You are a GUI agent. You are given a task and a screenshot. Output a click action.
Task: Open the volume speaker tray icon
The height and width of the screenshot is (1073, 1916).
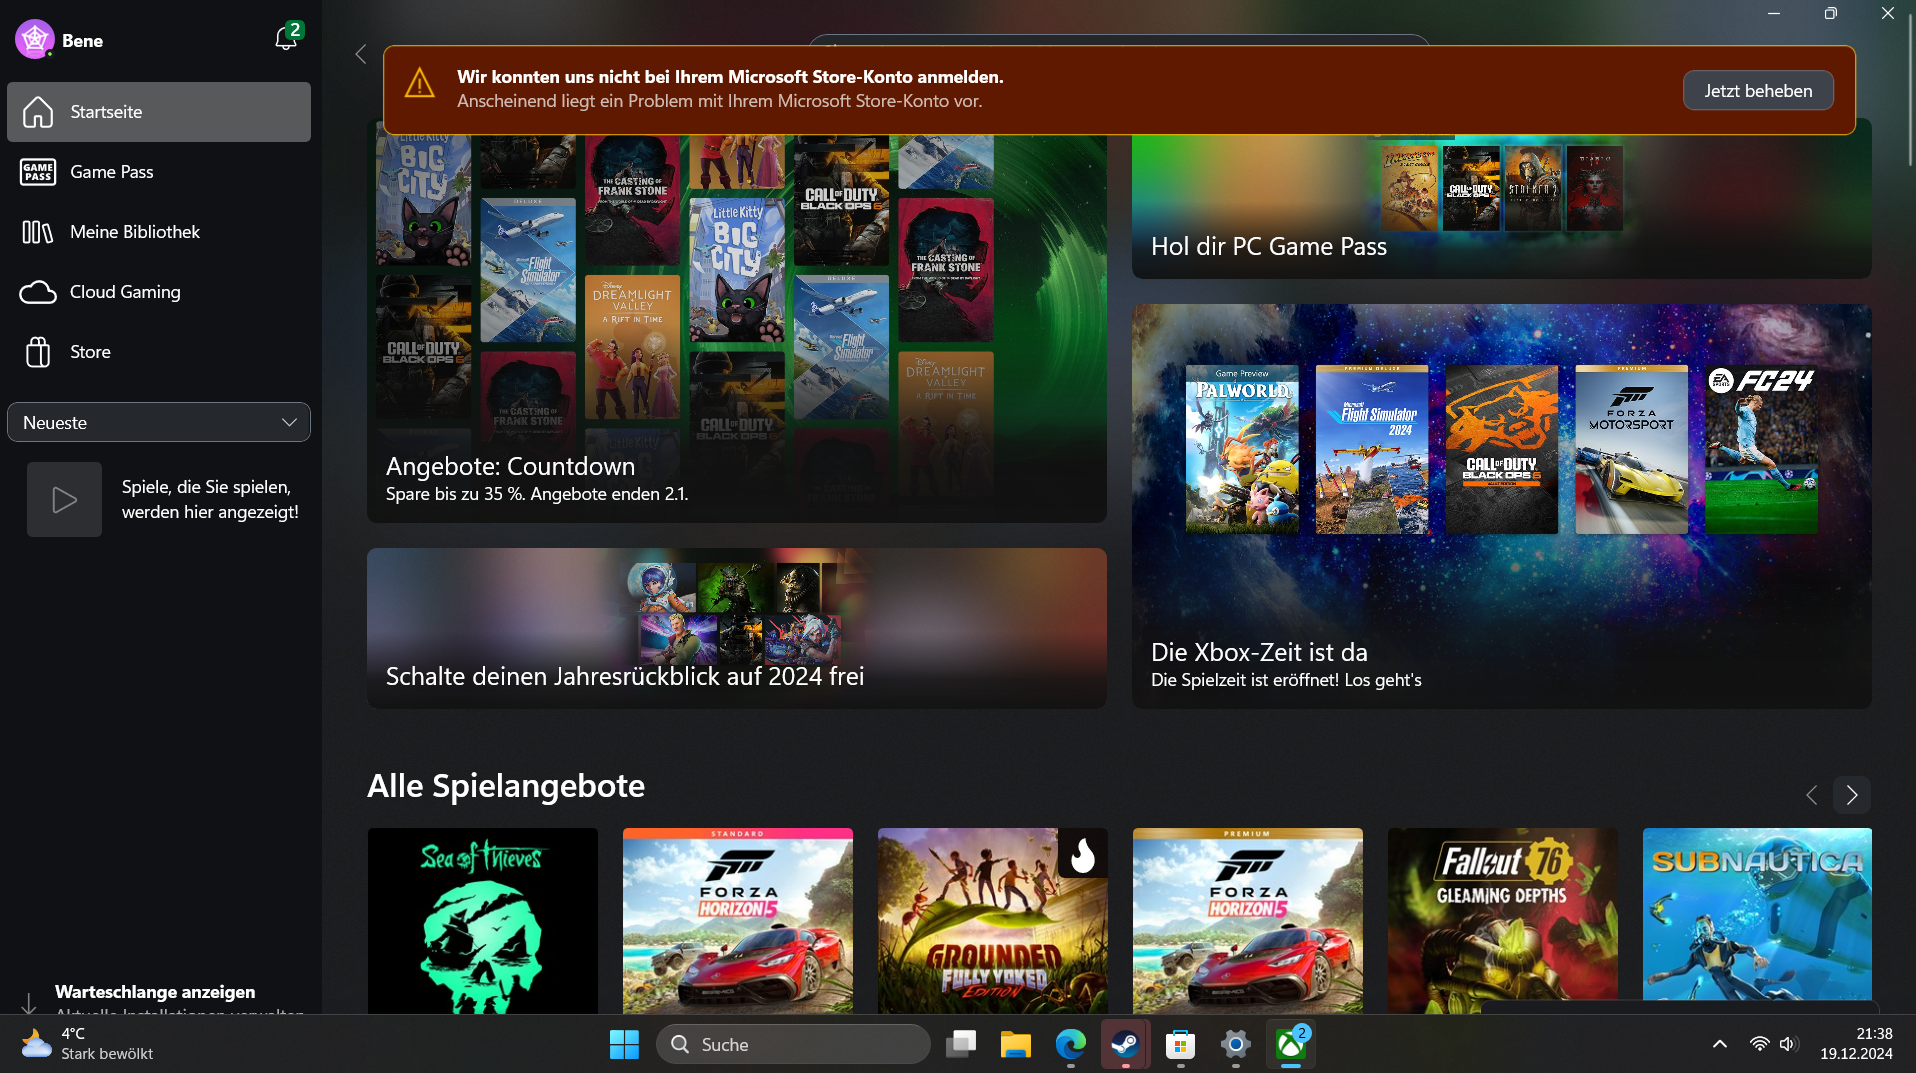[x=1789, y=1044]
